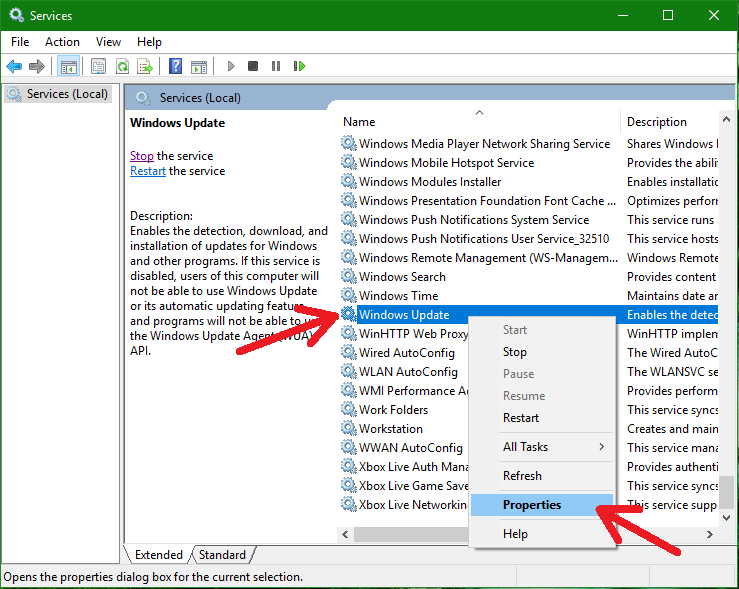Screen dimensions: 739x589
Task: Switch to the Standard tab
Action: click(x=222, y=555)
